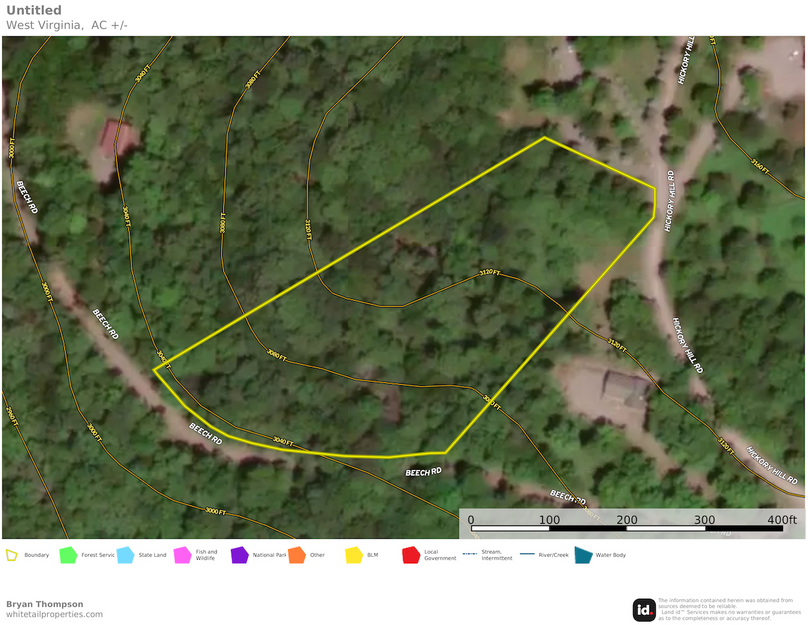The image size is (808, 625).
Task: Click the Local Government red legend icon
Action: coord(410,553)
